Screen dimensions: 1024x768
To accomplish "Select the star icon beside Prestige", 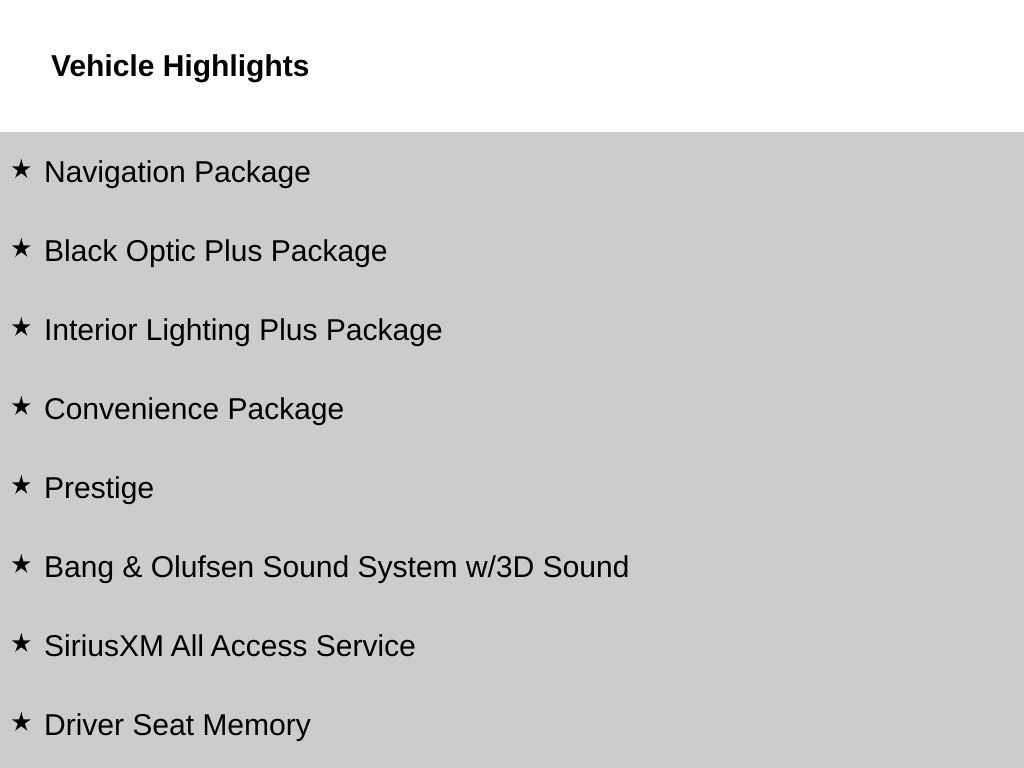I will point(21,485).
